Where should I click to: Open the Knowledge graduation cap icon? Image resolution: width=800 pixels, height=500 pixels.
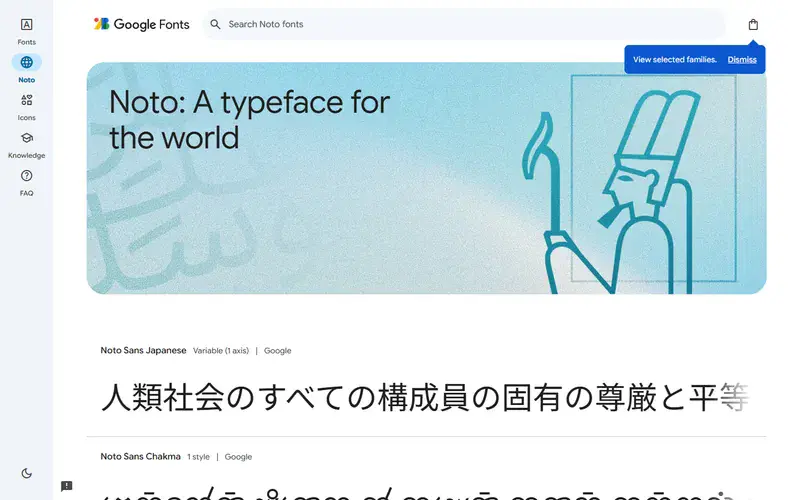tap(27, 138)
